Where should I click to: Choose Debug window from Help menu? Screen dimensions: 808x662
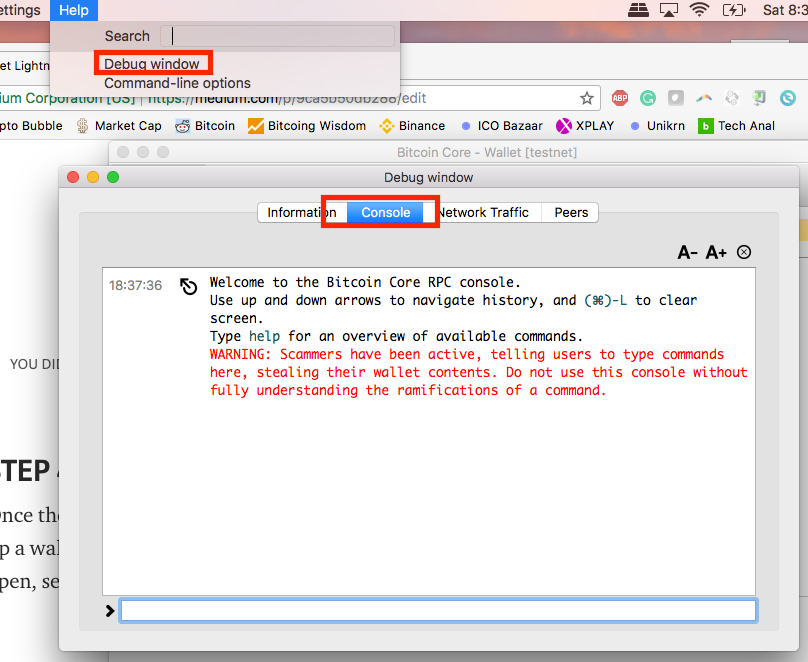coord(152,64)
